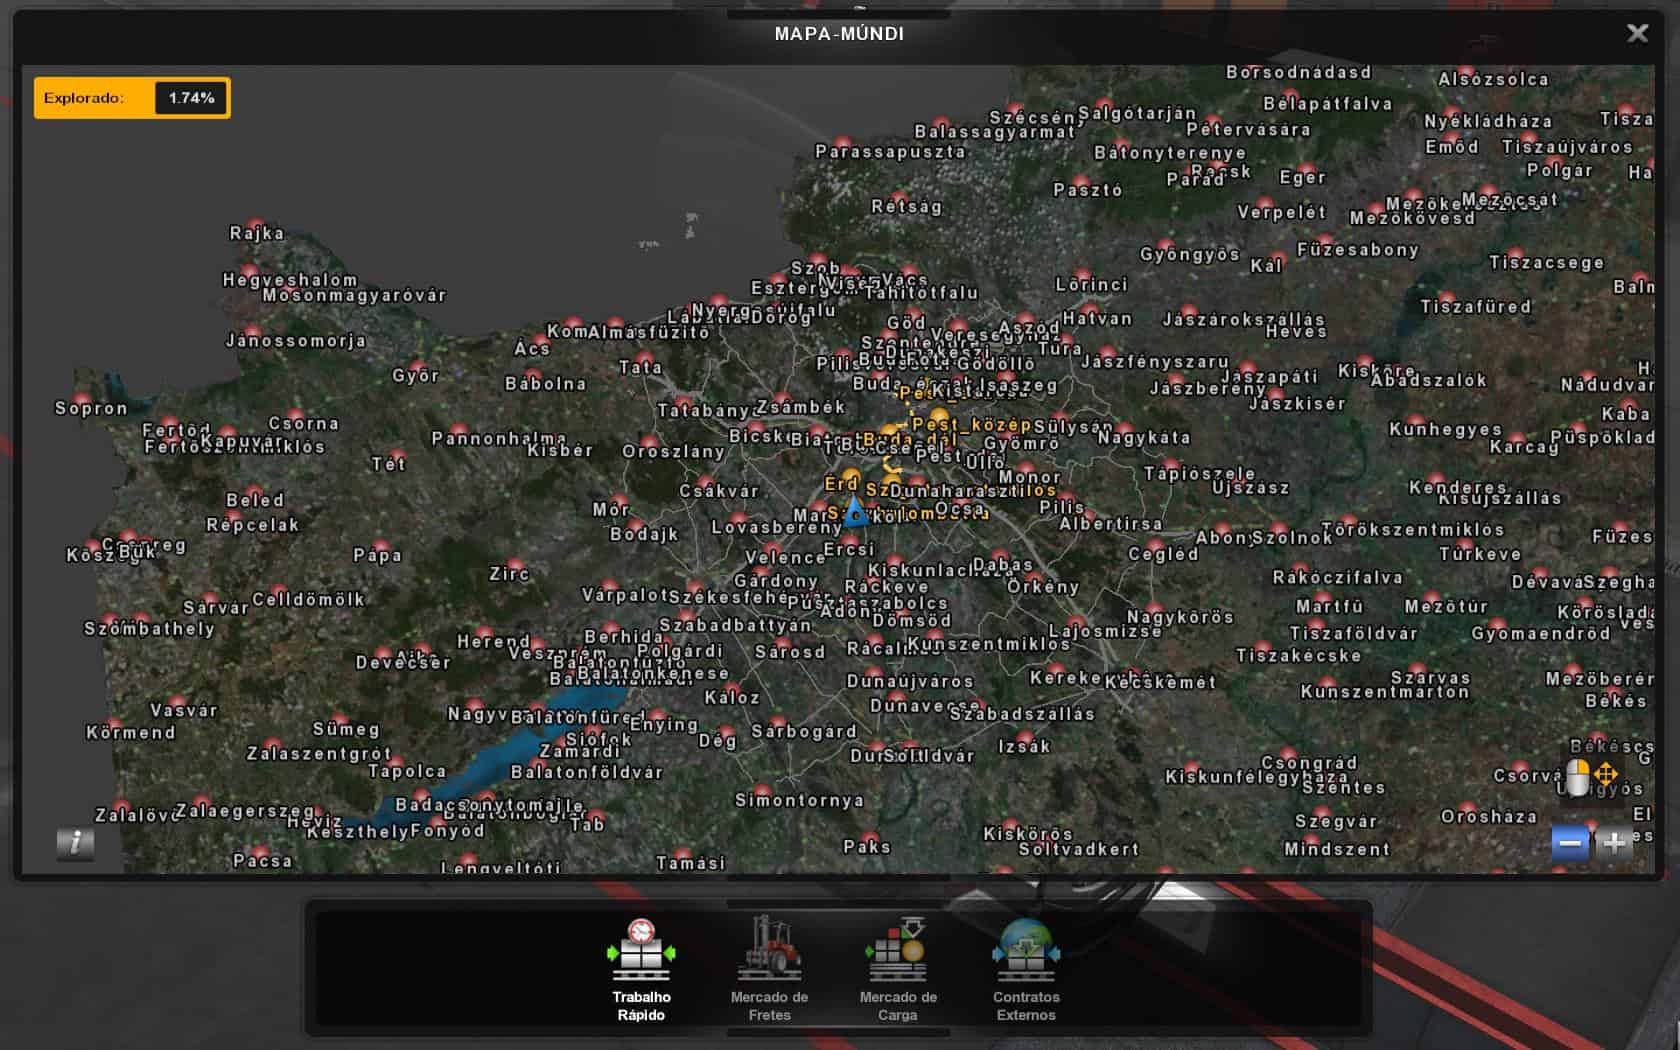This screenshot has width=1680, height=1050.
Task: Click the yellow Érd city label
Action: click(841, 484)
